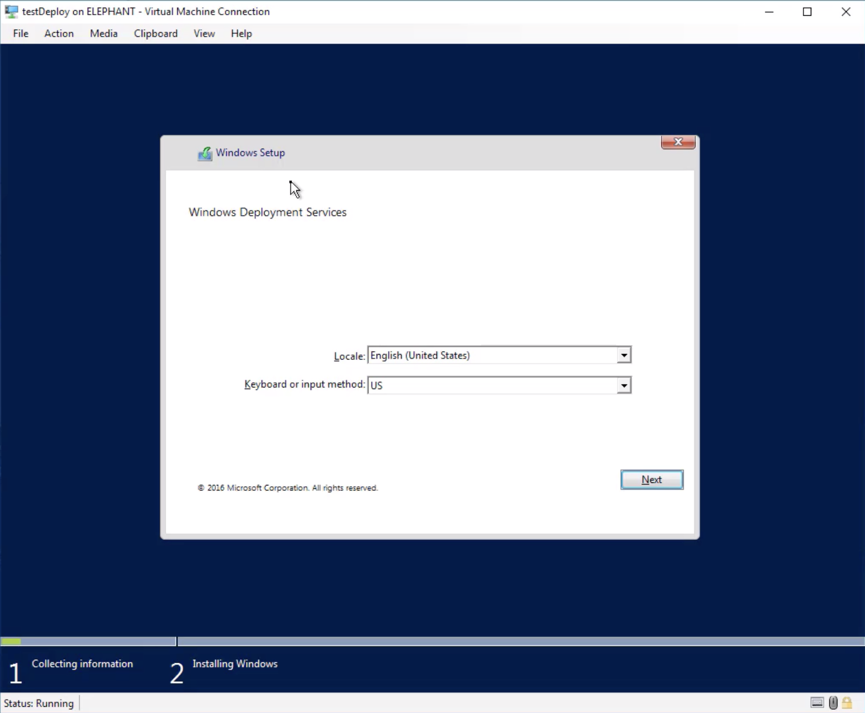Expand the Locale dropdown arrow
This screenshot has height=713, width=865.
coord(623,355)
